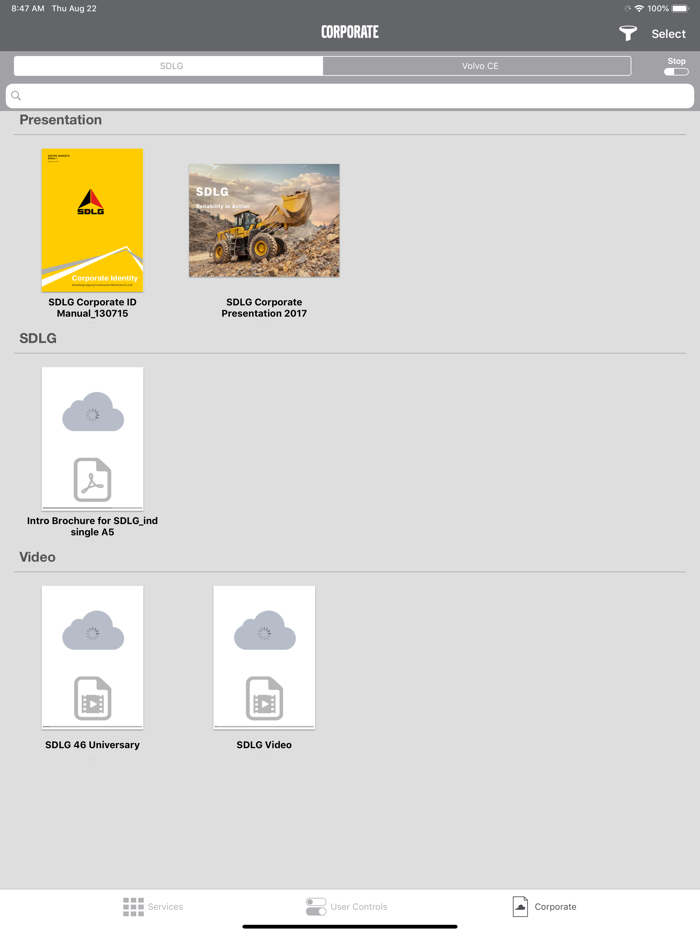Tap video file icon on SDLG 46 Universary
Viewport: 700px width, 934px height.
(92, 698)
